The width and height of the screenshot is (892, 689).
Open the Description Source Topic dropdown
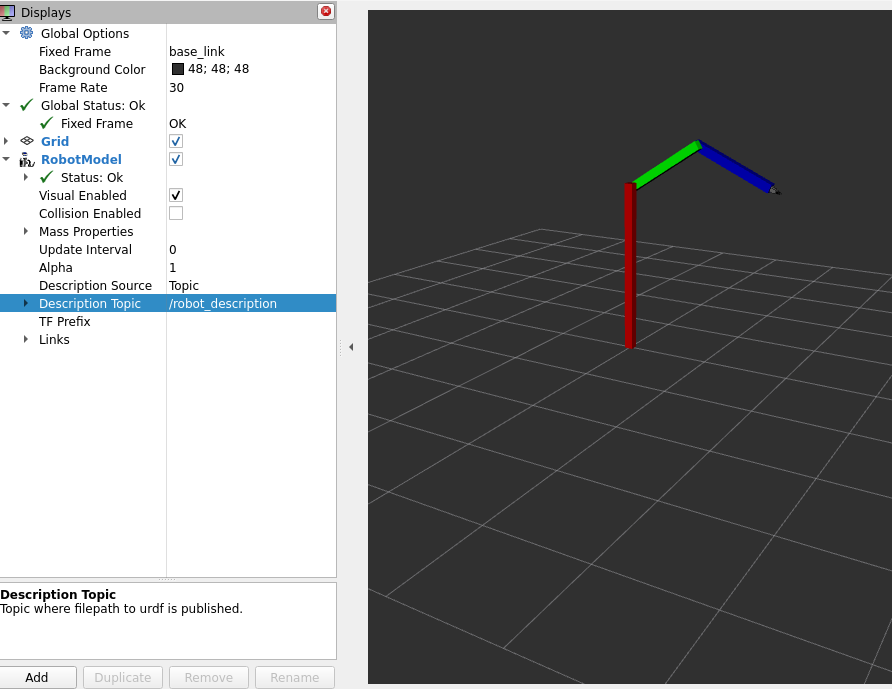[184, 286]
